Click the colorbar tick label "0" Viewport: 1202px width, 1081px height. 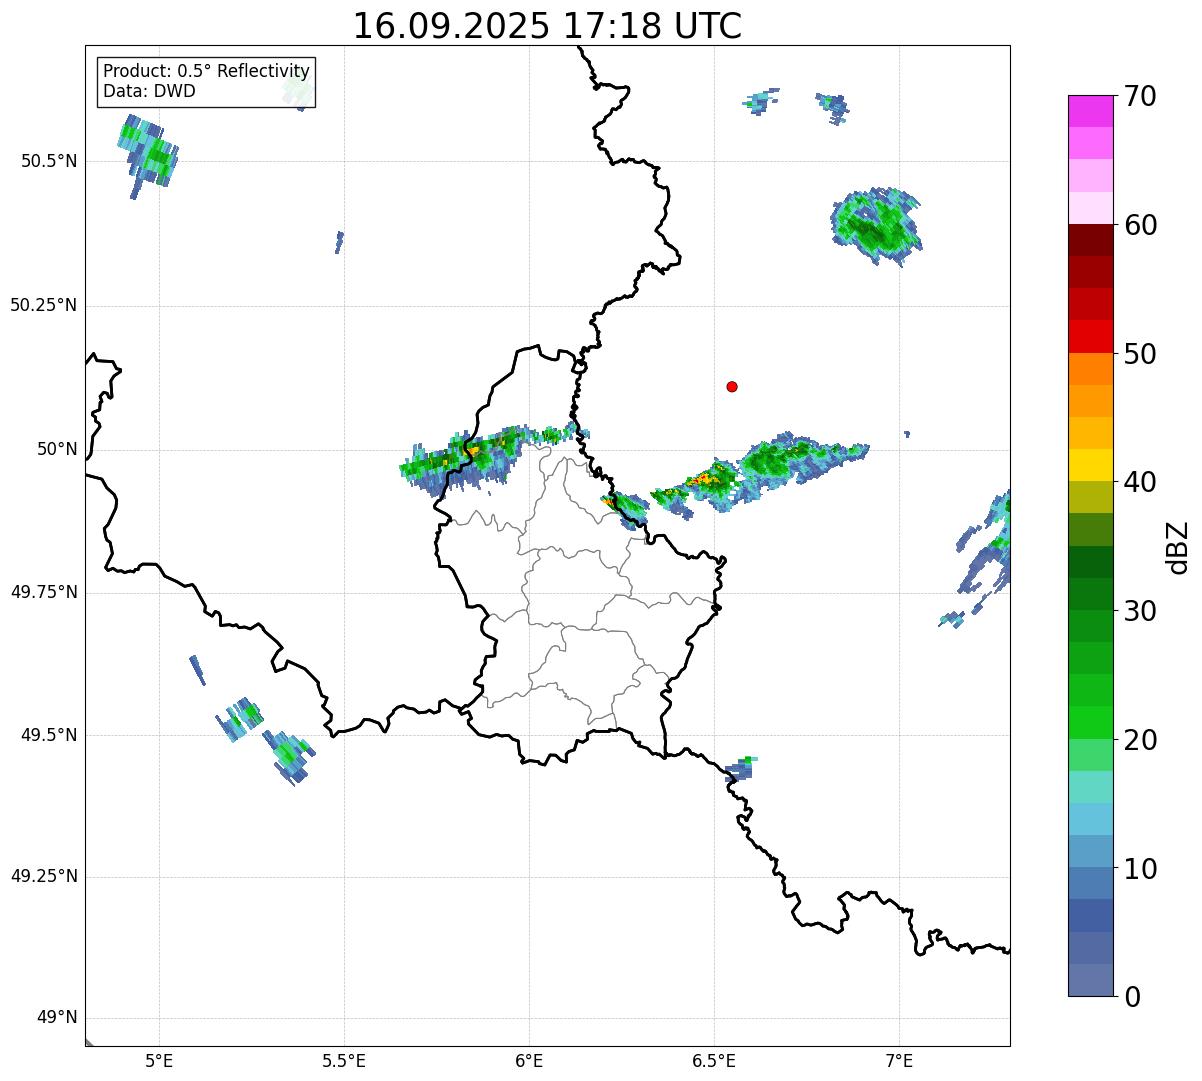[1132, 997]
